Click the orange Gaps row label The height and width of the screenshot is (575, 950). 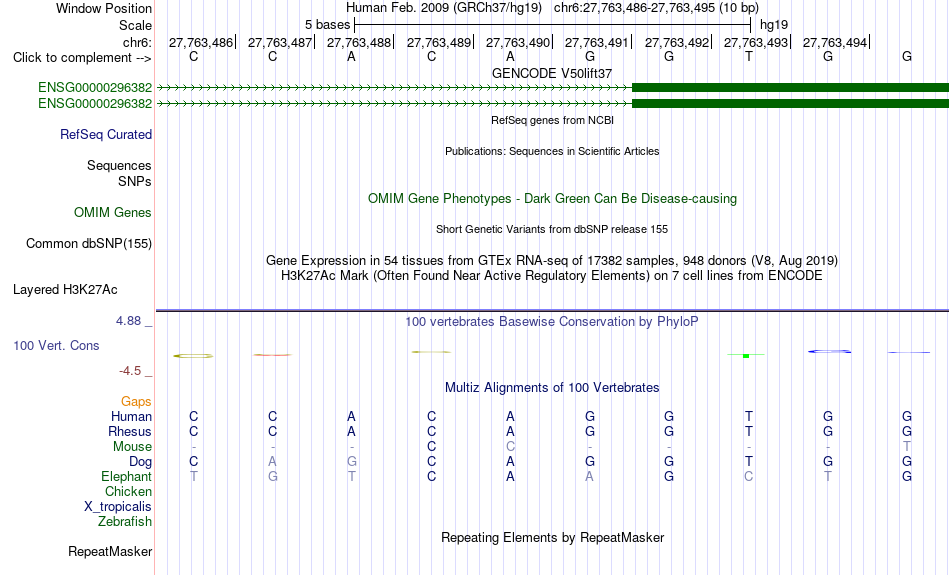(x=136, y=402)
